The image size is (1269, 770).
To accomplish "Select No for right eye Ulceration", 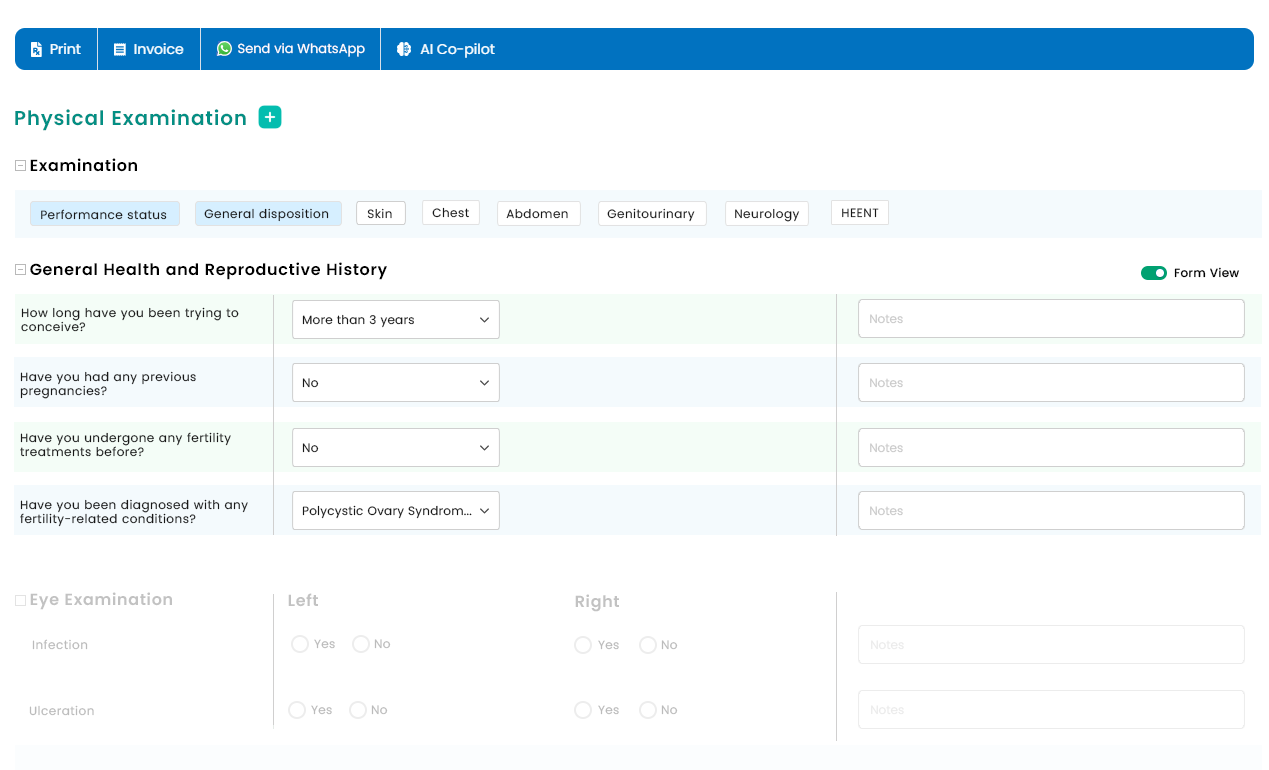I will [648, 710].
